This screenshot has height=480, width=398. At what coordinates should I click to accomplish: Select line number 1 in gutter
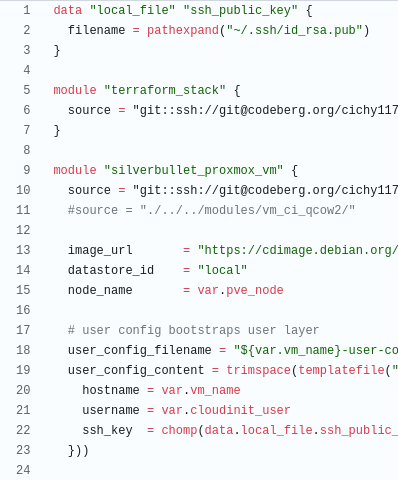(27, 10)
